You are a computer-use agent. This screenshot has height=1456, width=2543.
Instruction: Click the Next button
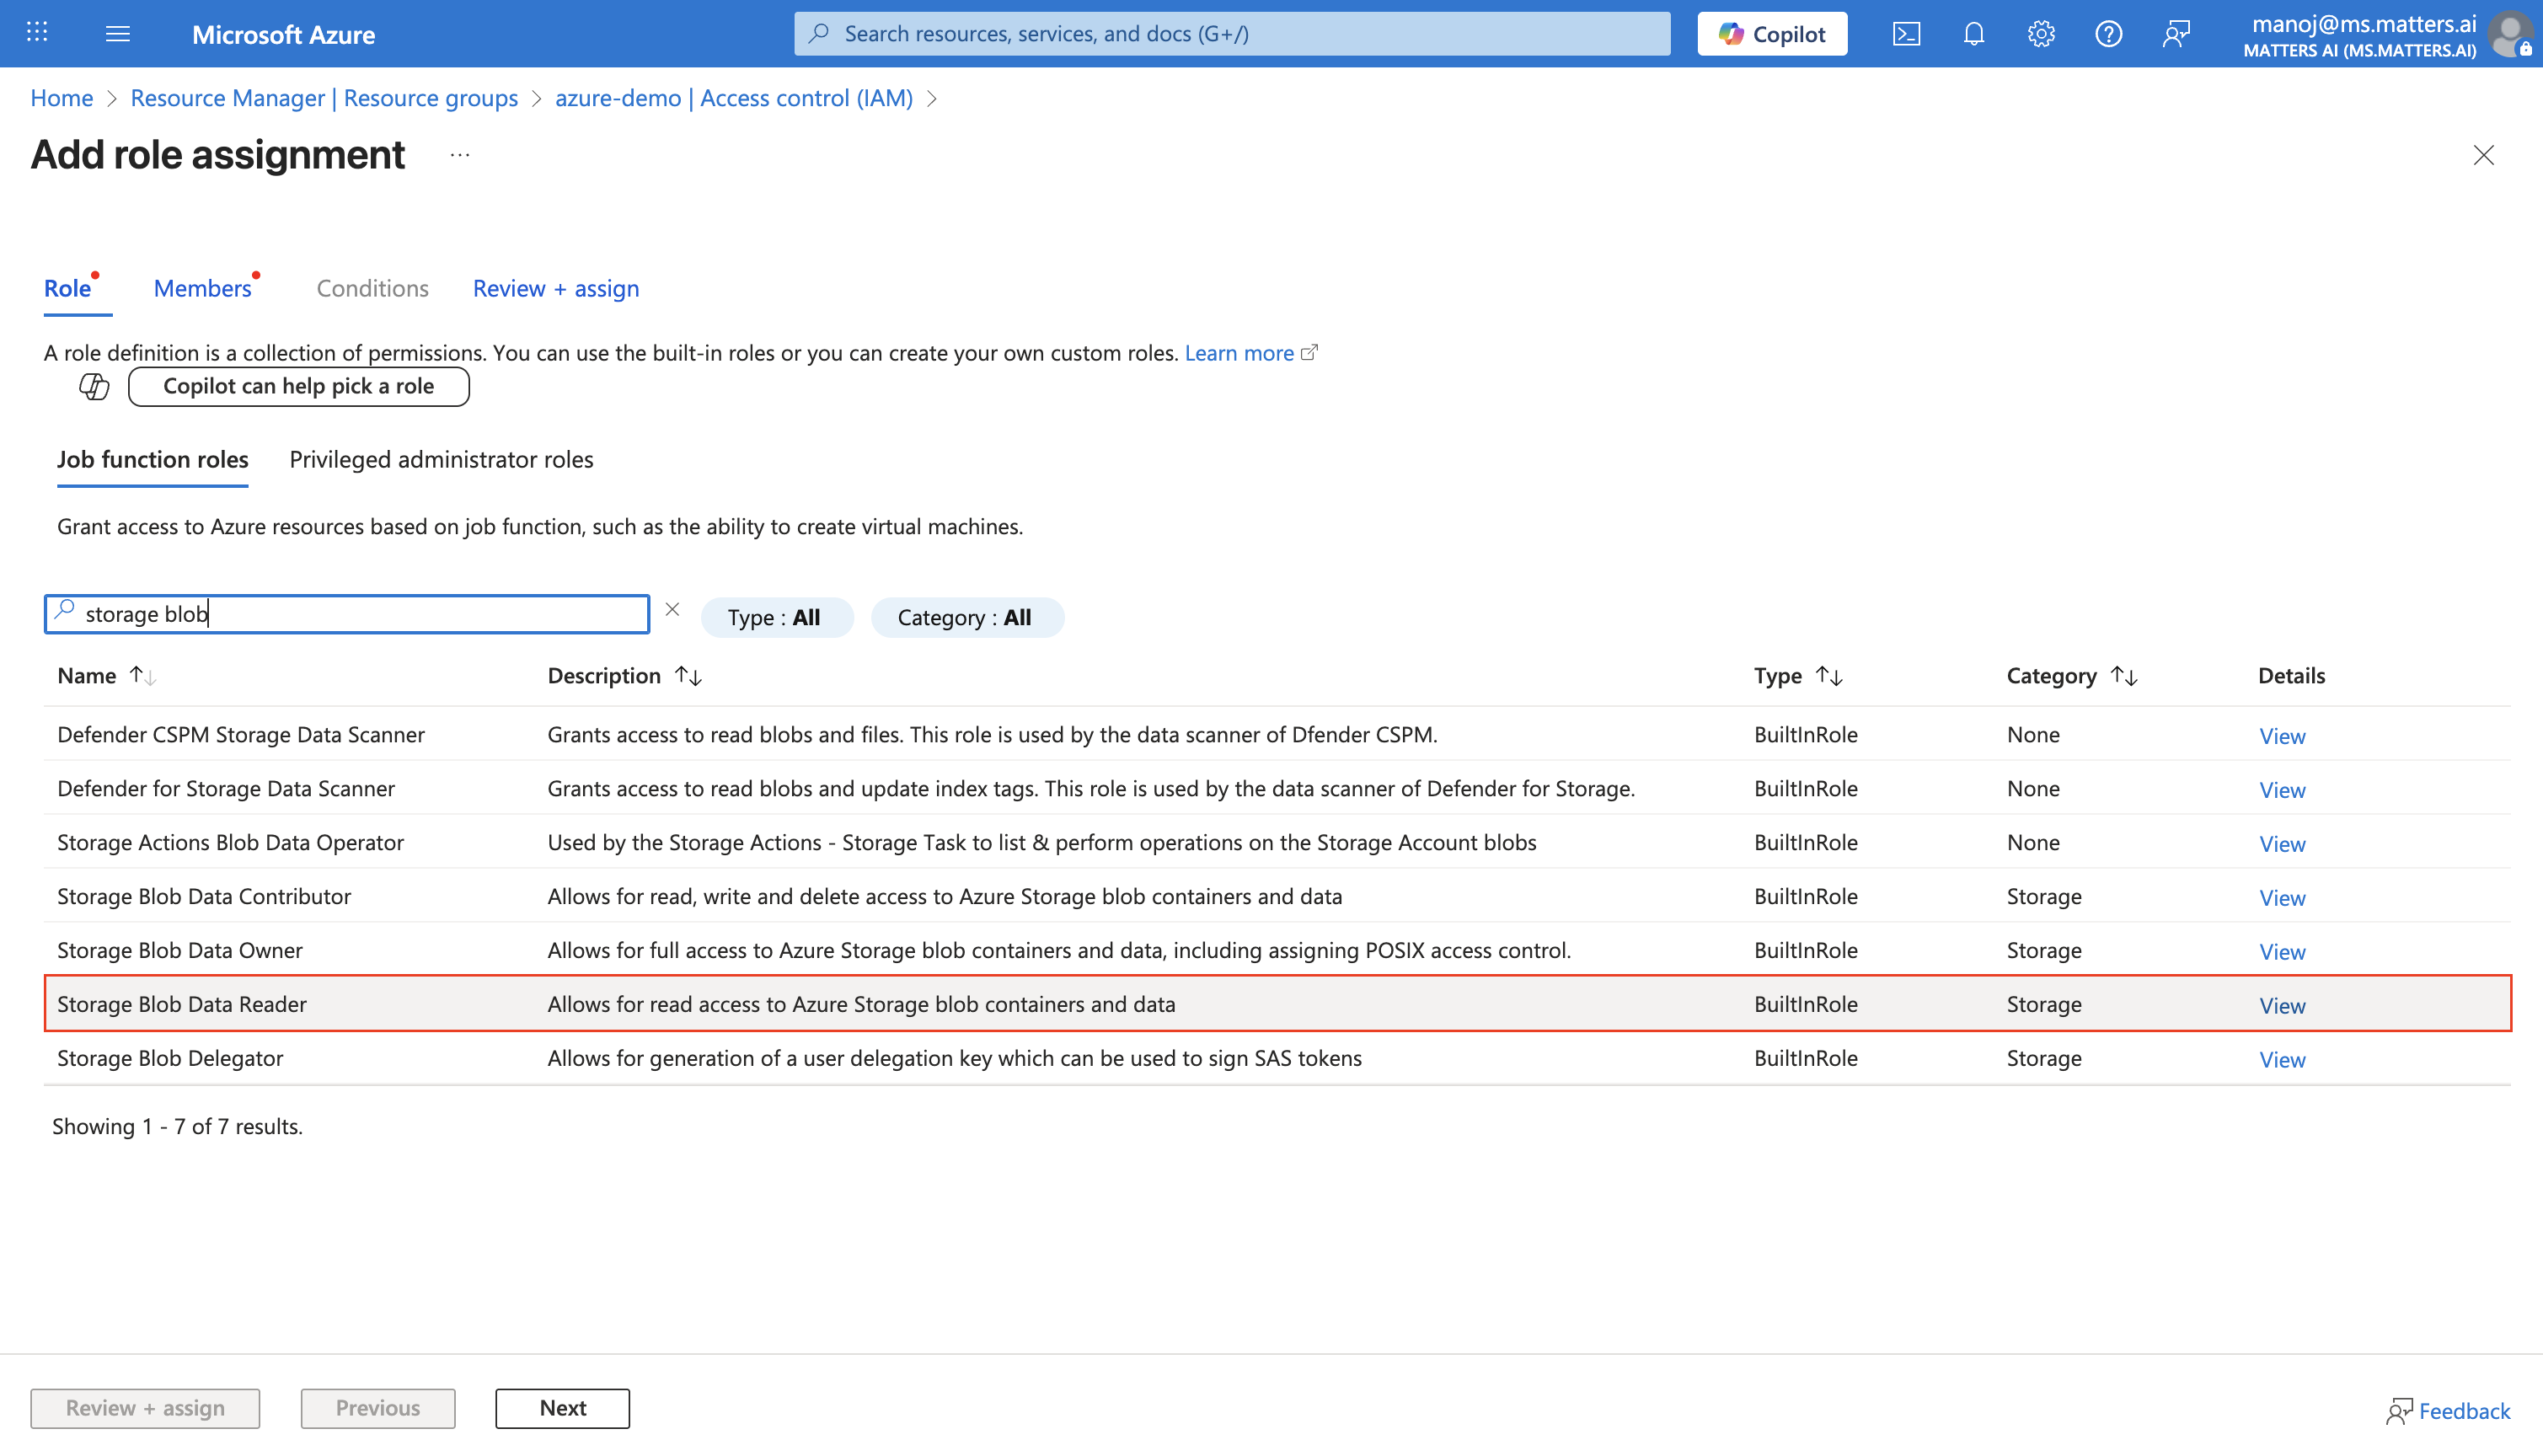(x=562, y=1408)
